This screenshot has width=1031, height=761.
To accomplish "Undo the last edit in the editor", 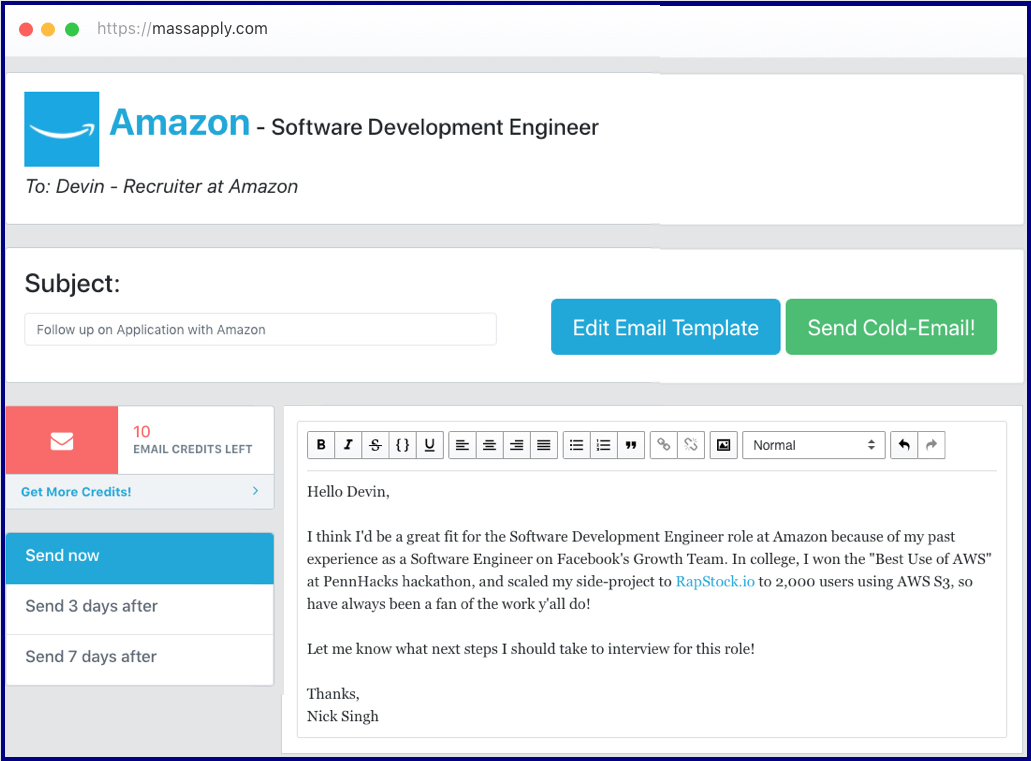I will click(x=904, y=445).
